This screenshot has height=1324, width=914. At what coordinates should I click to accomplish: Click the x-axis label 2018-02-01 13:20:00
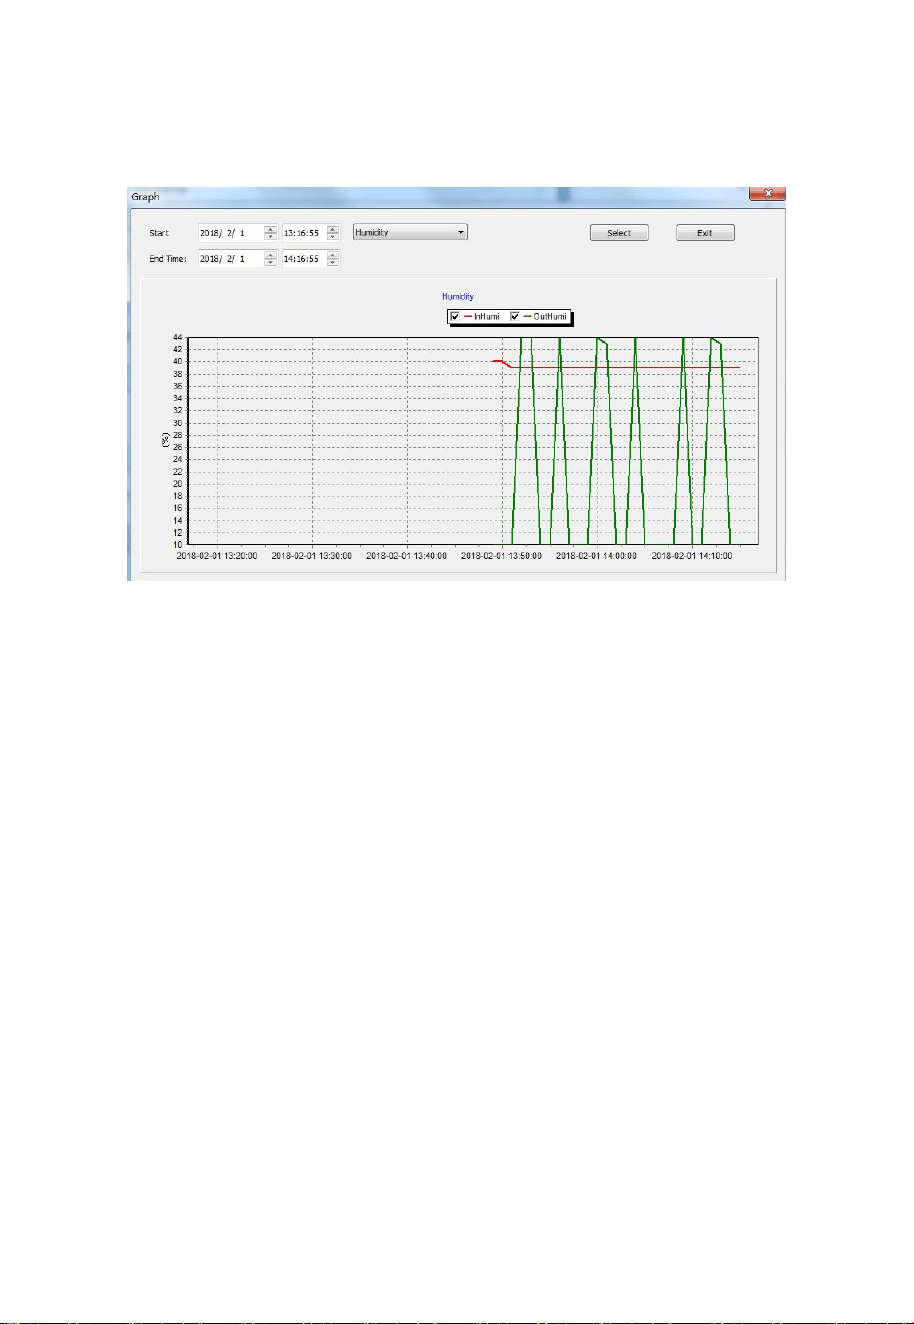point(217,555)
